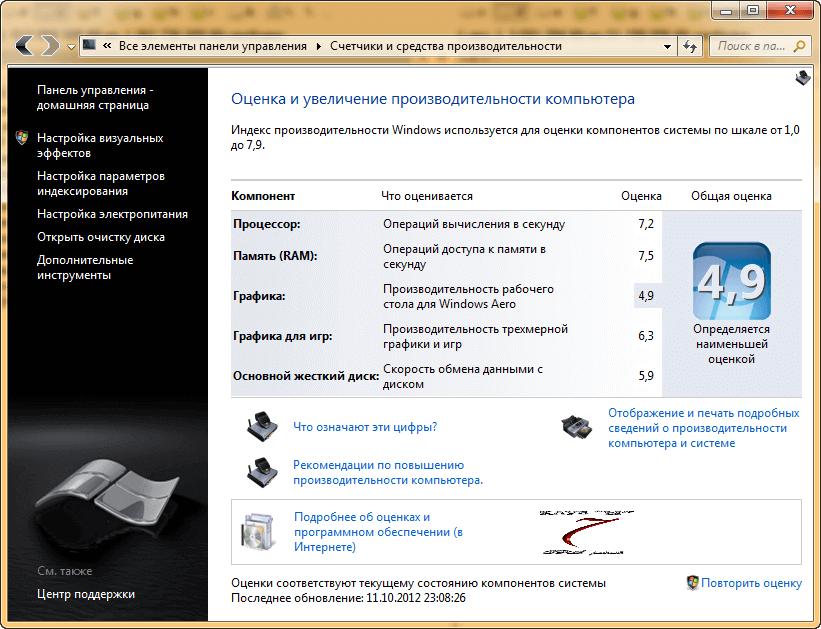This screenshot has height=629, width=821.
Task: Open 'Дополнительные инструменты' link
Action: coord(85,268)
